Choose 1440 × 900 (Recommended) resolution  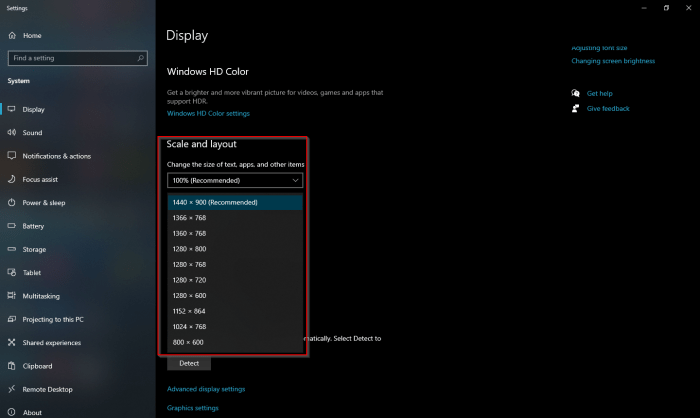(235, 202)
